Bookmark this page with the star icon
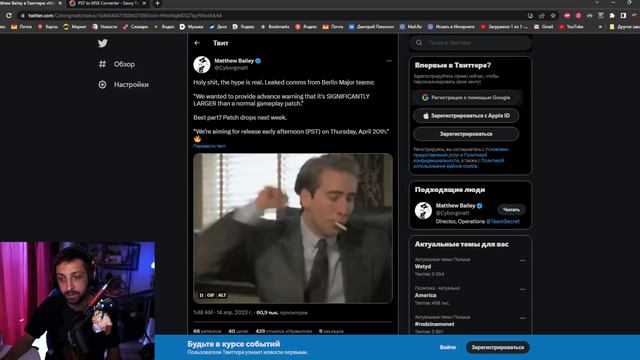Viewport: 640px width, 360px height. coord(553,16)
